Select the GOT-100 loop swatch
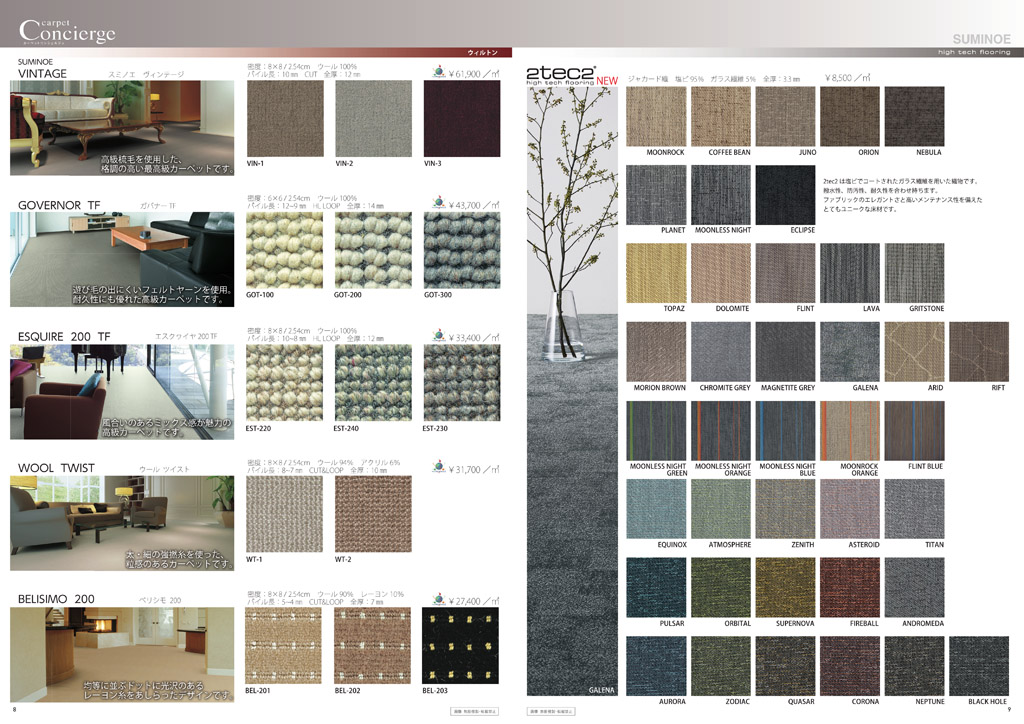The image size is (1024, 724). pyautogui.click(x=284, y=250)
